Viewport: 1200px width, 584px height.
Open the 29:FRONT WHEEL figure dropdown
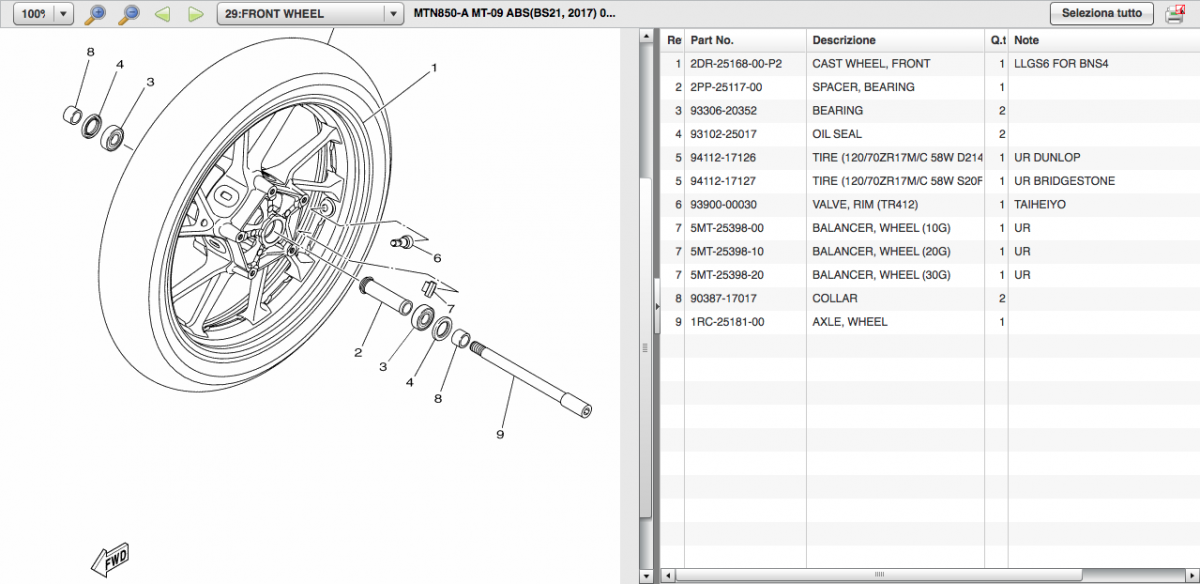click(310, 14)
